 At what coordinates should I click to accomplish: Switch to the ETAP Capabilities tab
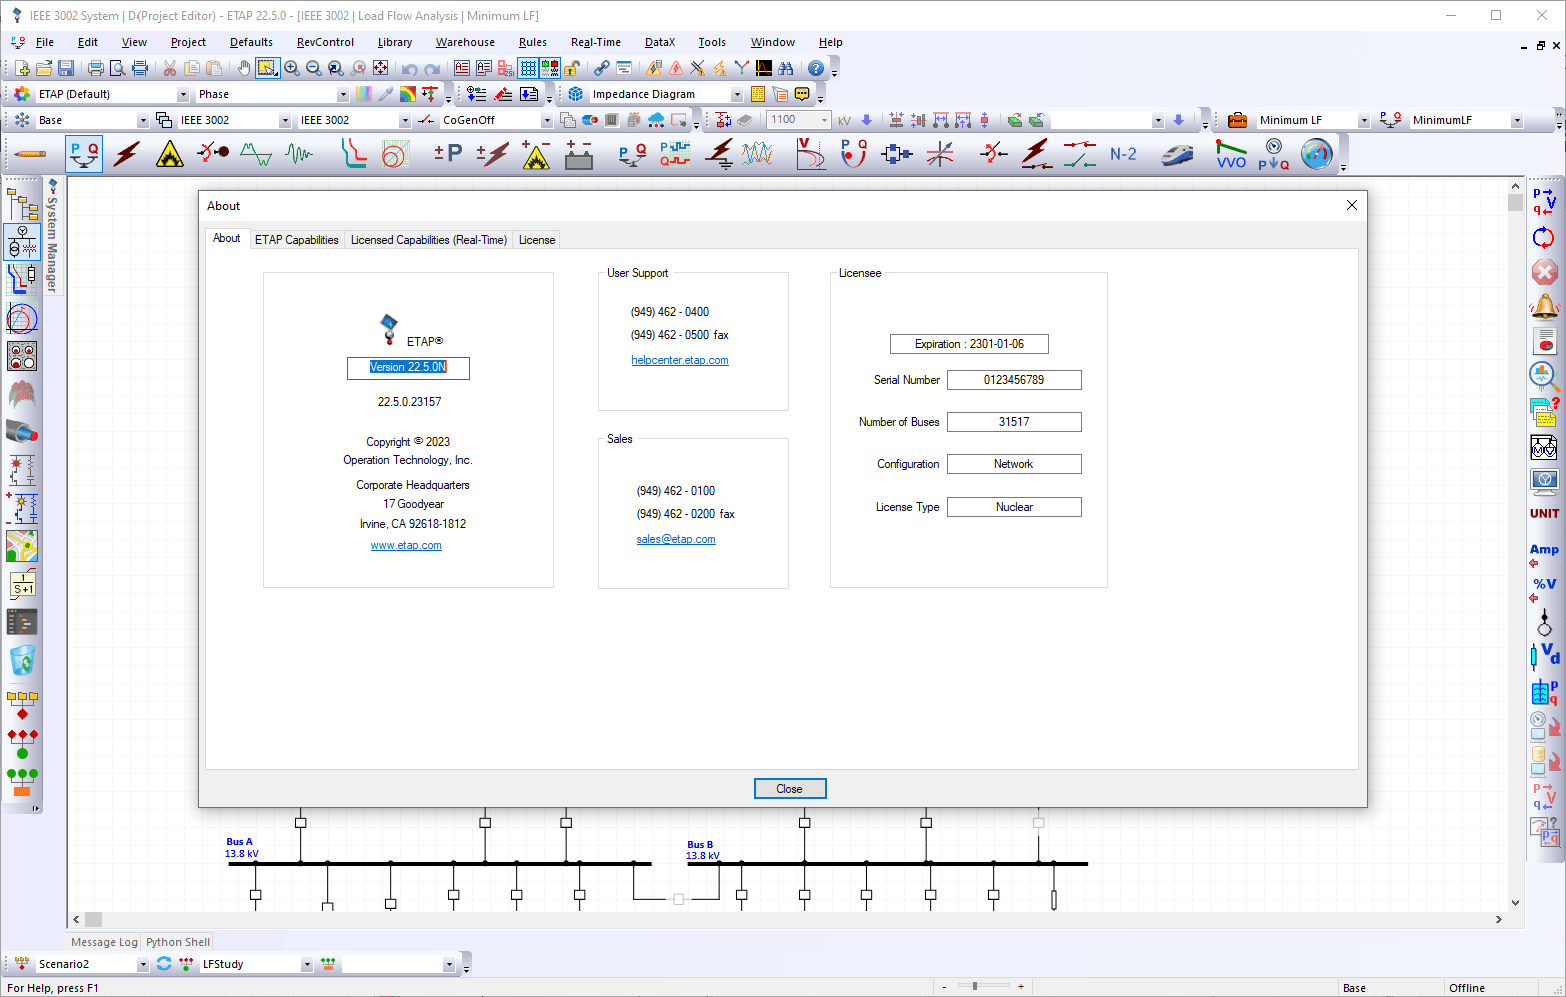[x=297, y=240]
